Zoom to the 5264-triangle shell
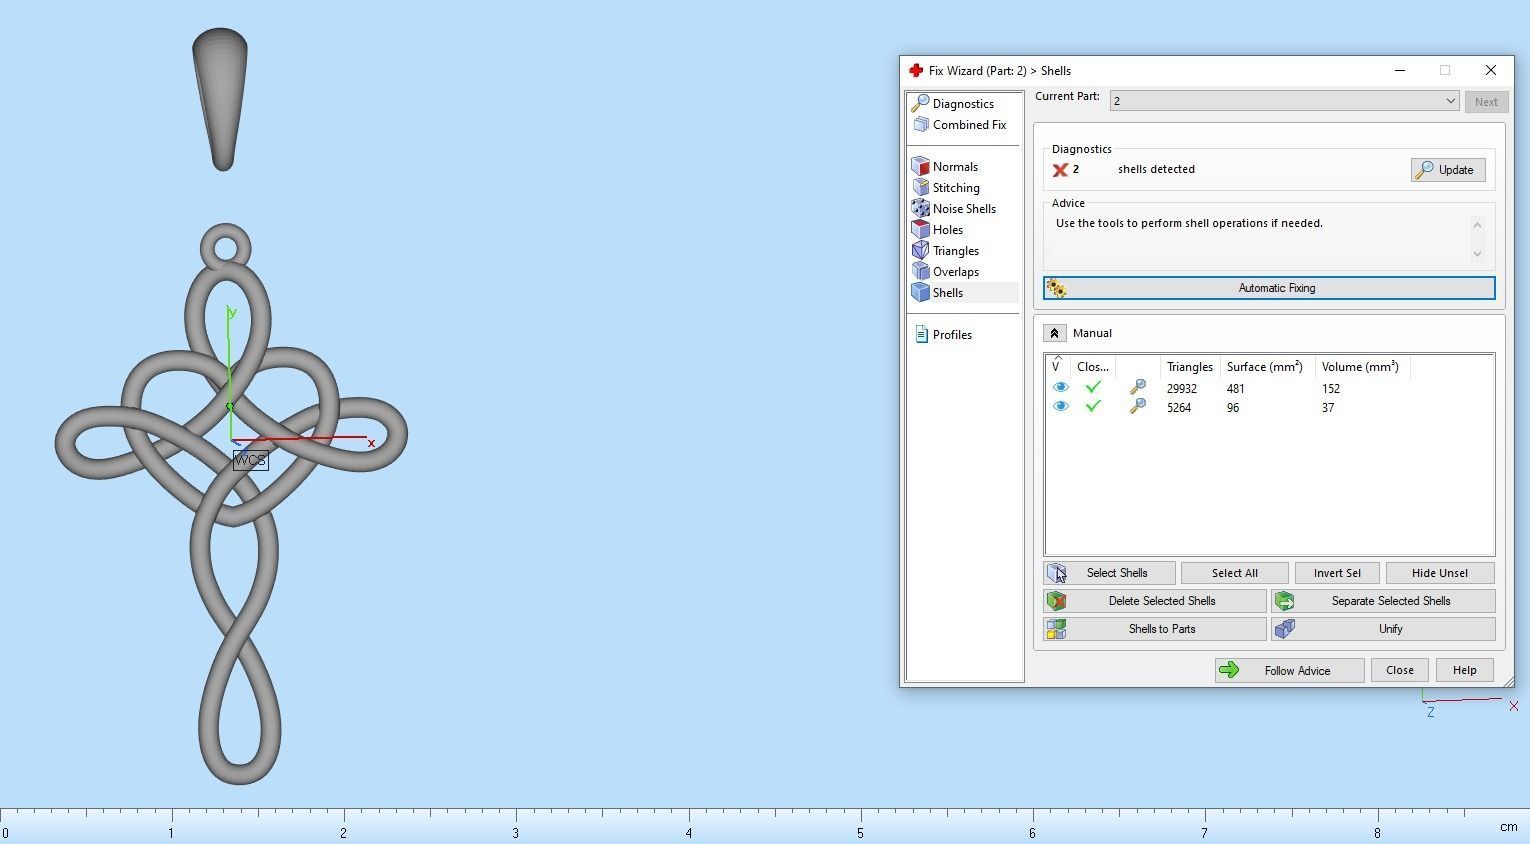The width and height of the screenshot is (1530, 844). 1137,407
